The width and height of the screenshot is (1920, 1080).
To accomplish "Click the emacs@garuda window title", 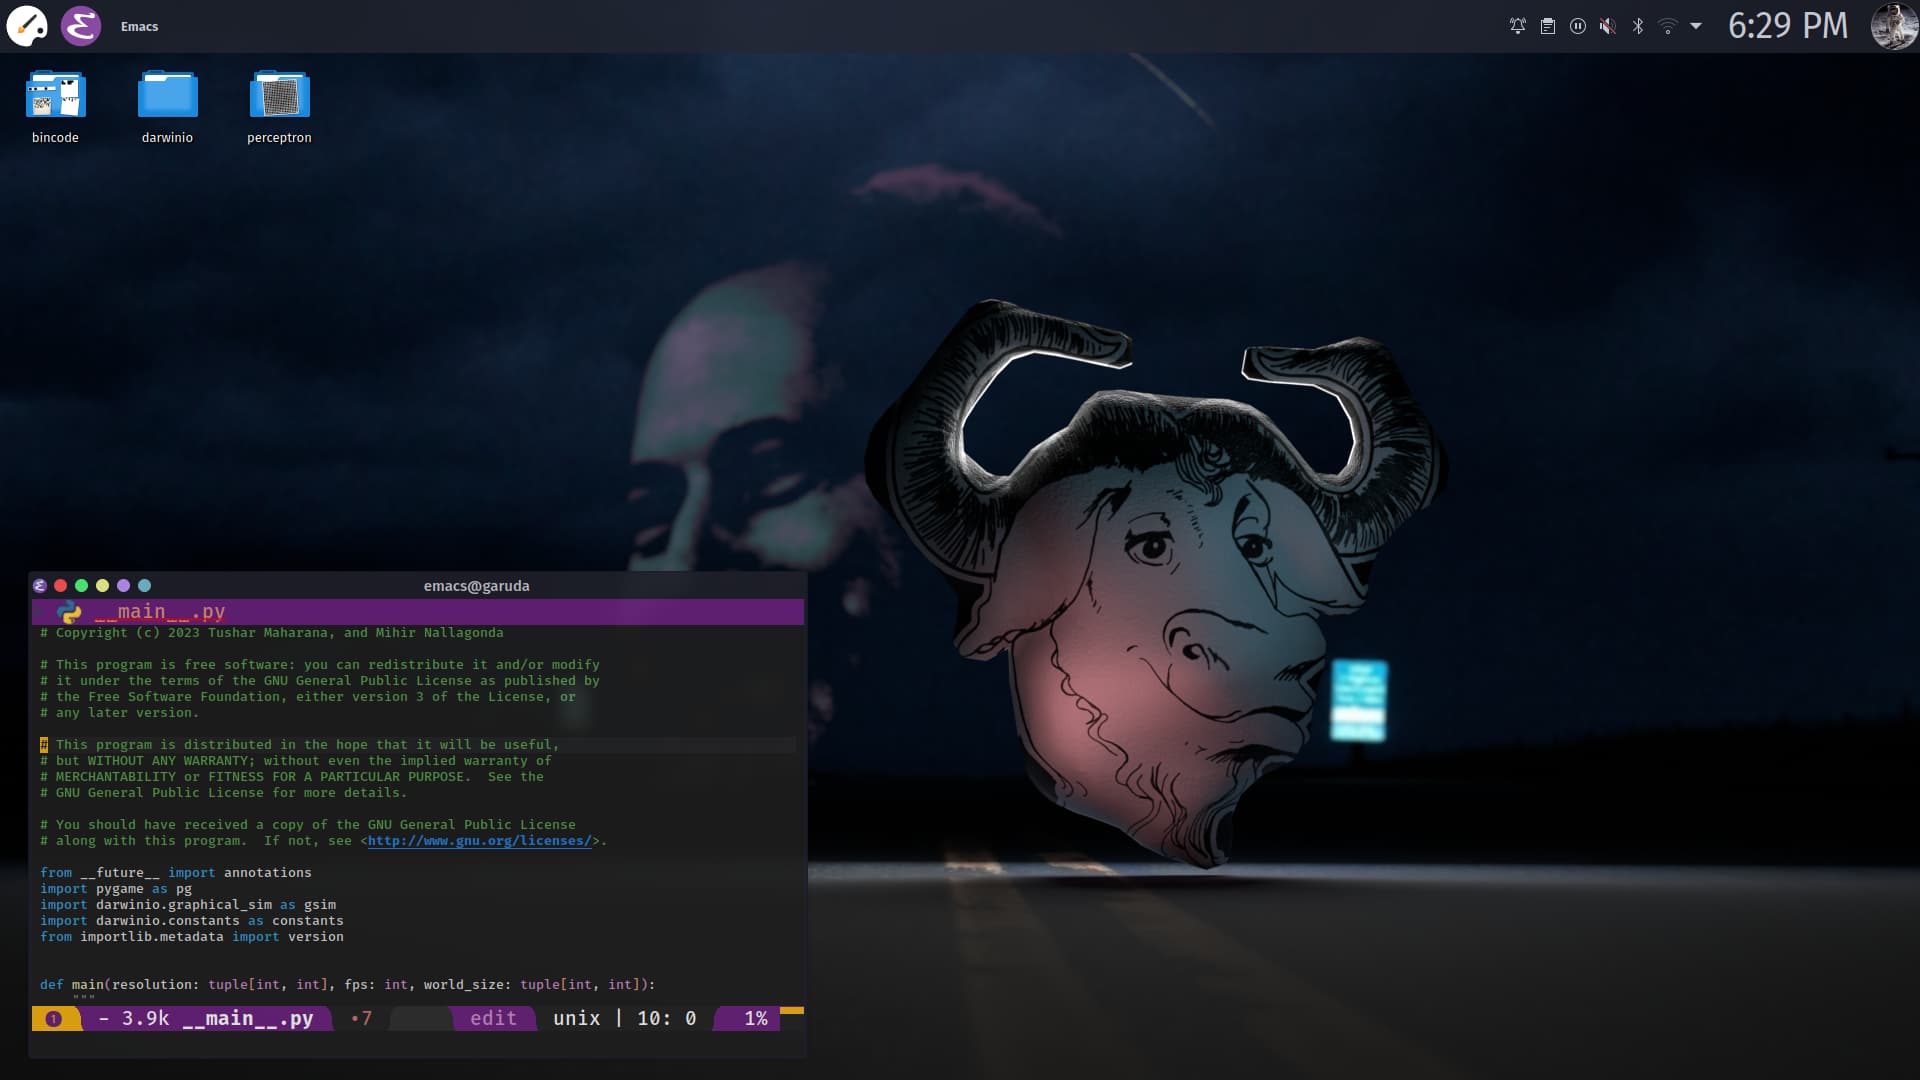I will 477,586.
